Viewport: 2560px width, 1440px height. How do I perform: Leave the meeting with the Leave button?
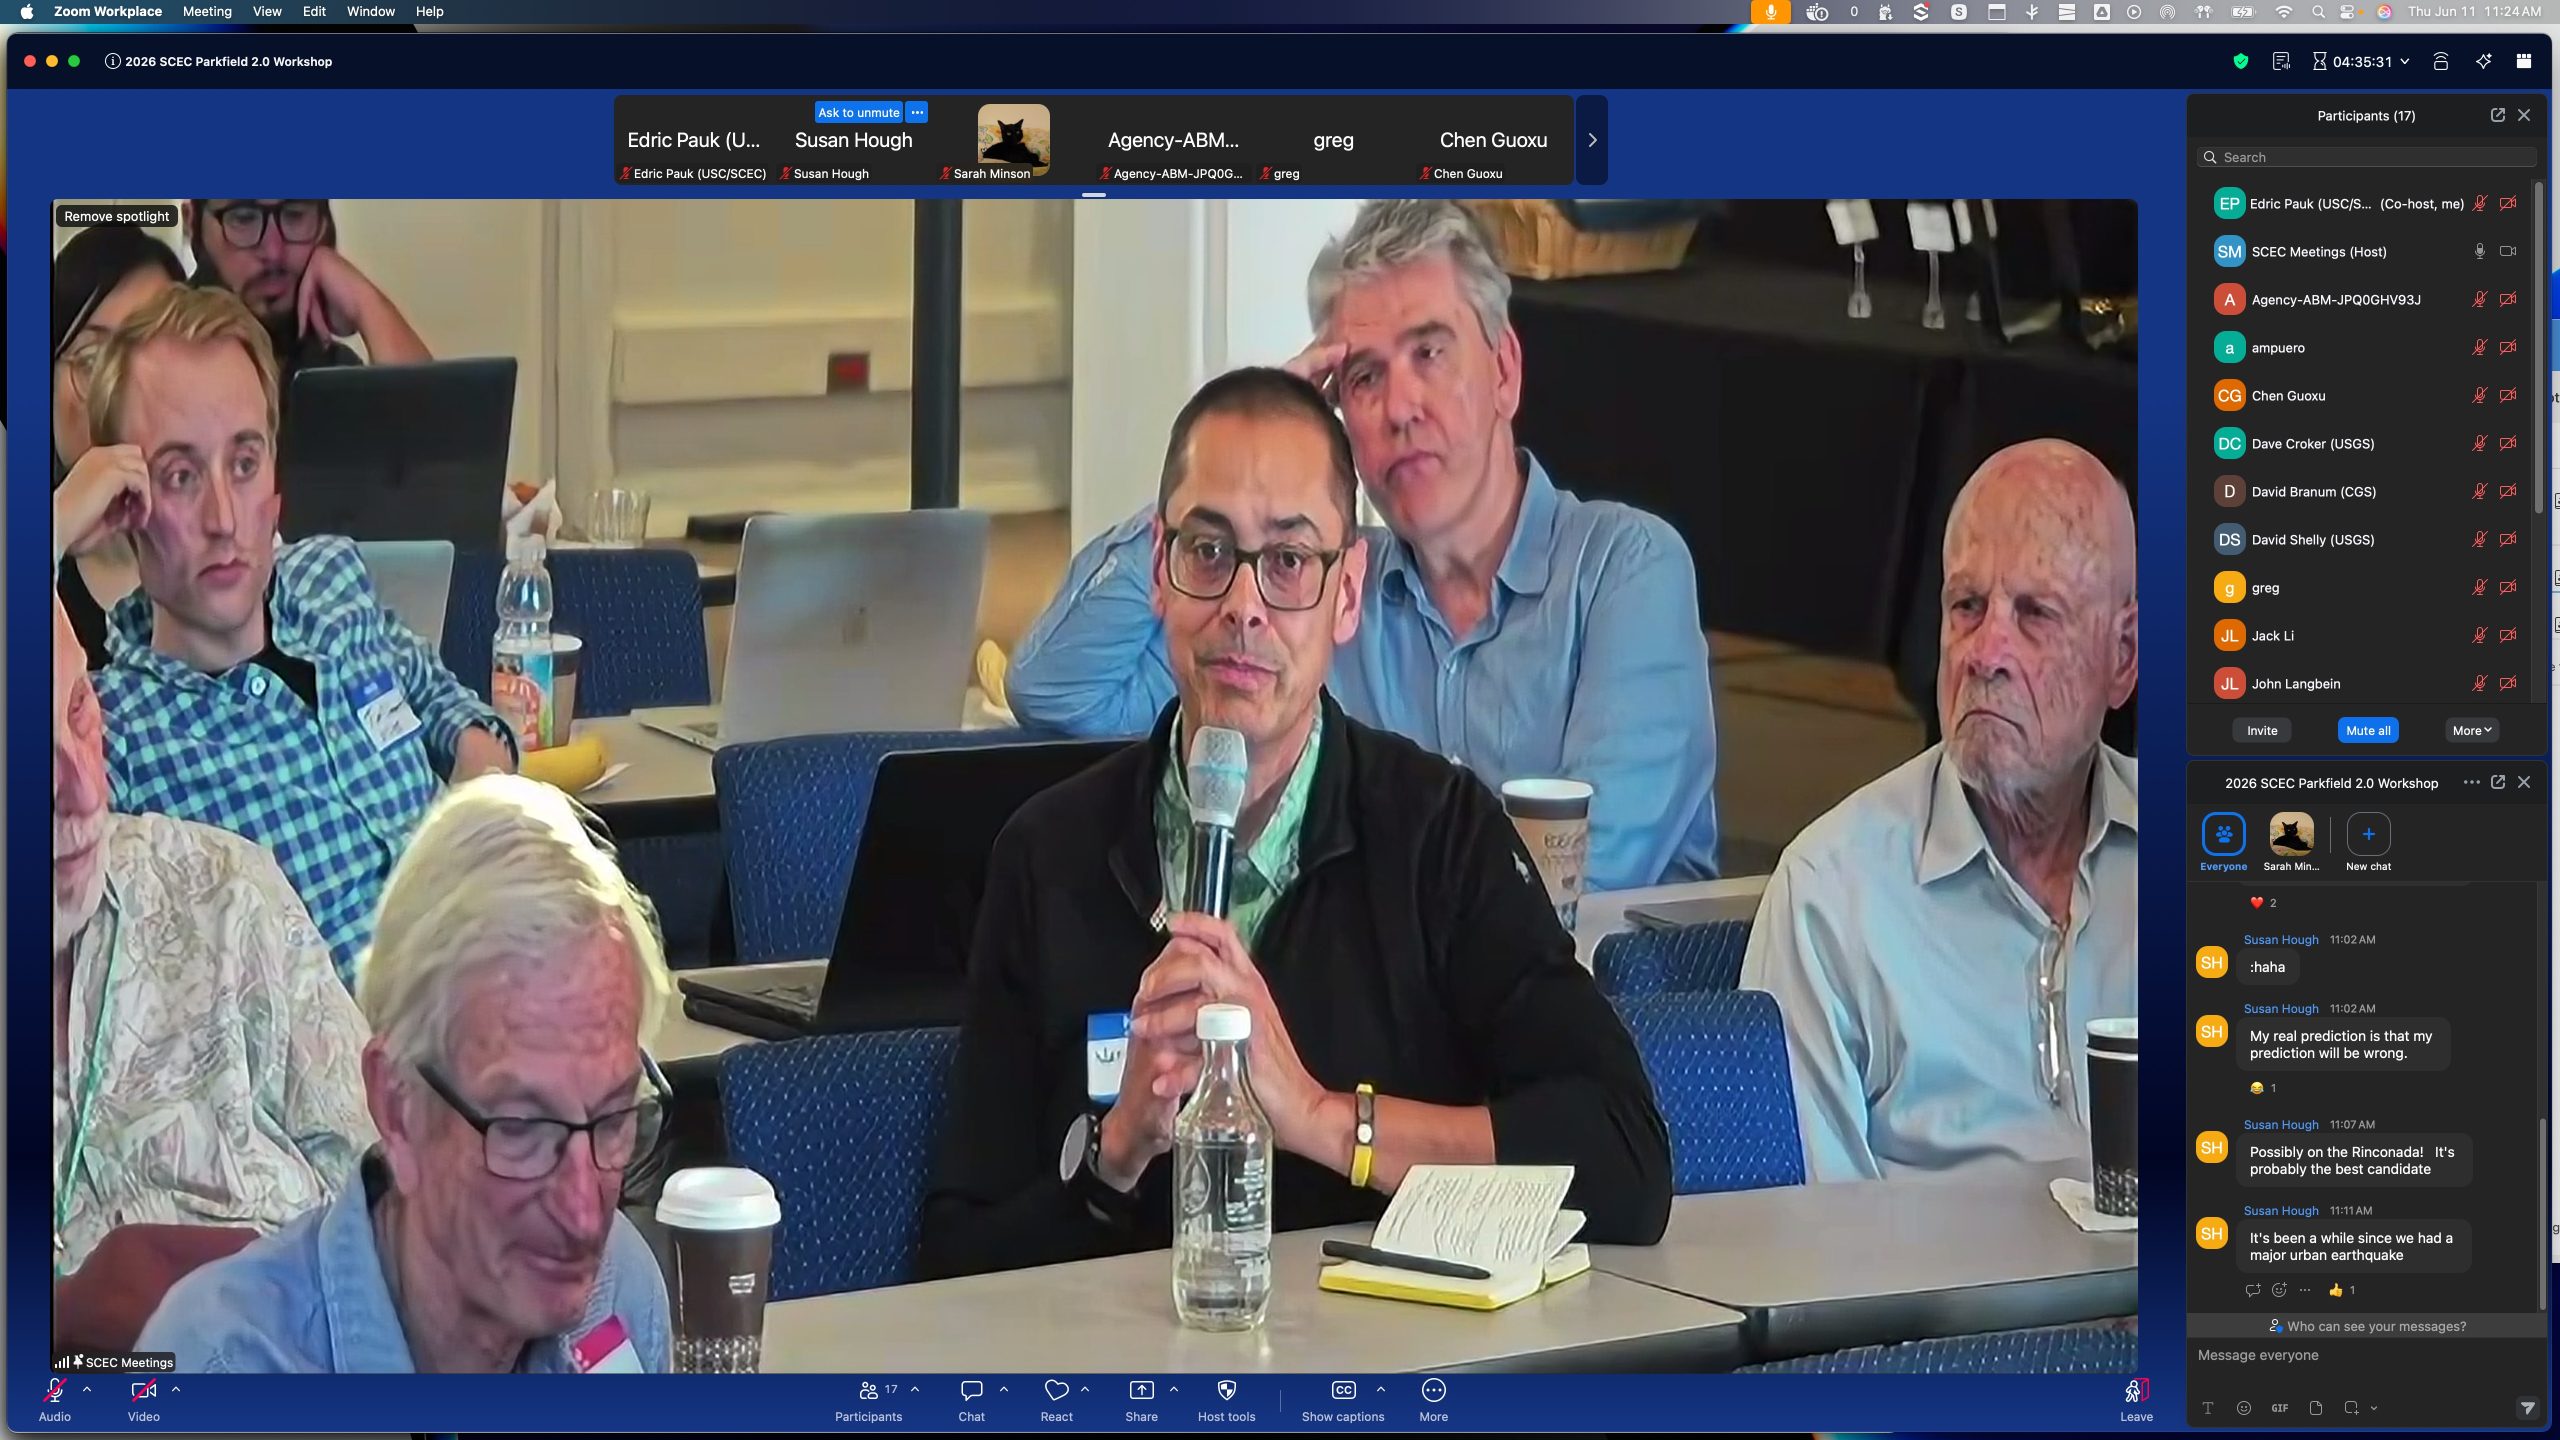(x=2136, y=1400)
